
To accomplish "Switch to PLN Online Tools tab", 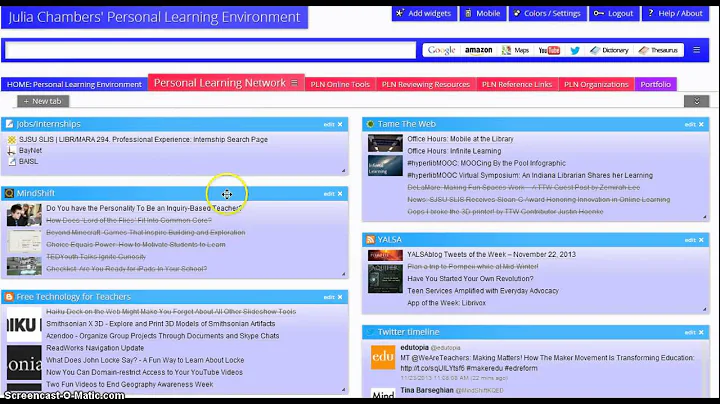I will [340, 84].
